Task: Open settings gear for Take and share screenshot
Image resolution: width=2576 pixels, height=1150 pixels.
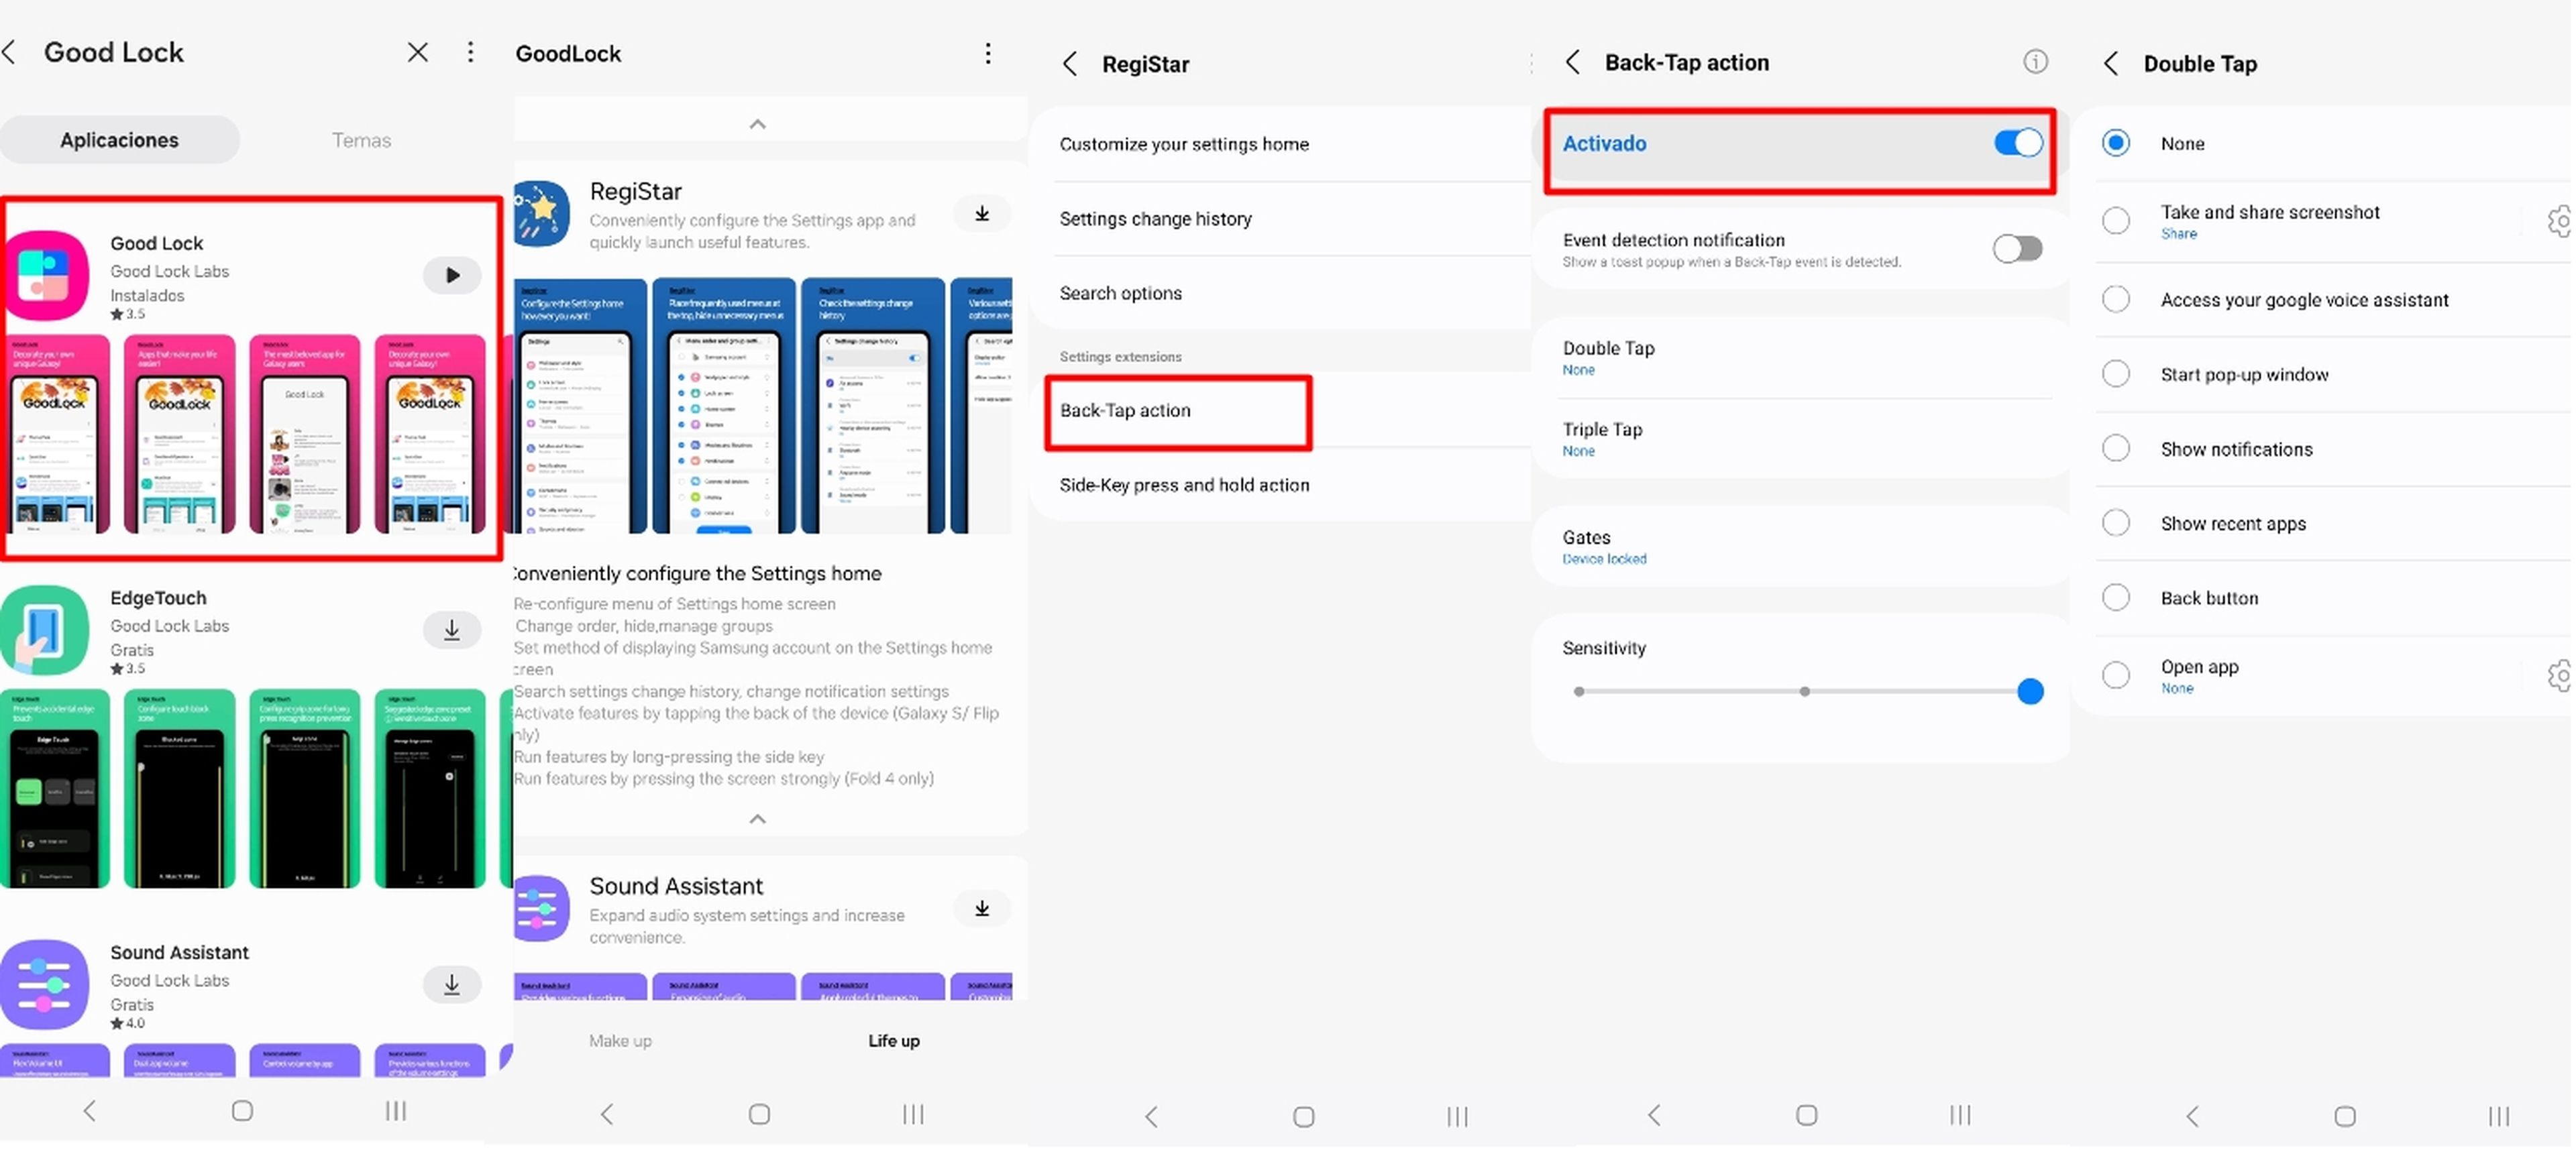Action: 2560,221
